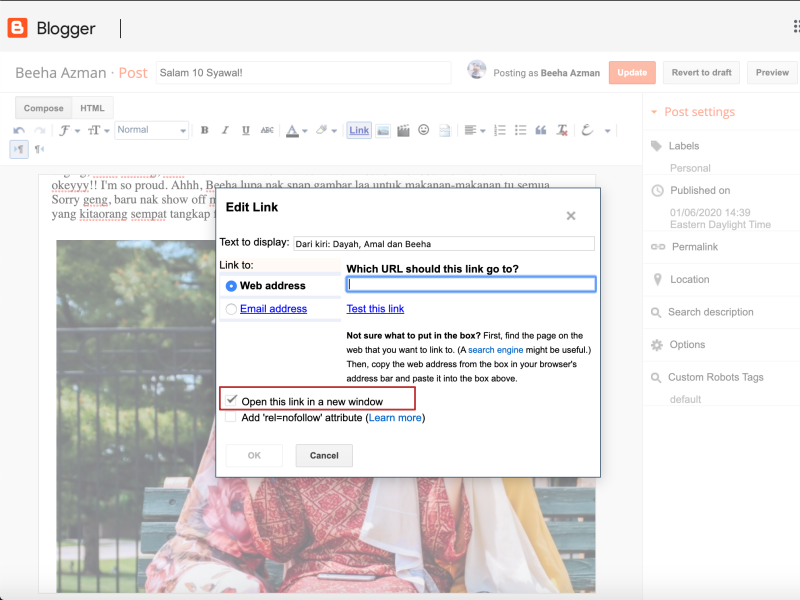
Task: Enable the Add 'rel=nofollow' attribute checkbox
Action: [232, 417]
